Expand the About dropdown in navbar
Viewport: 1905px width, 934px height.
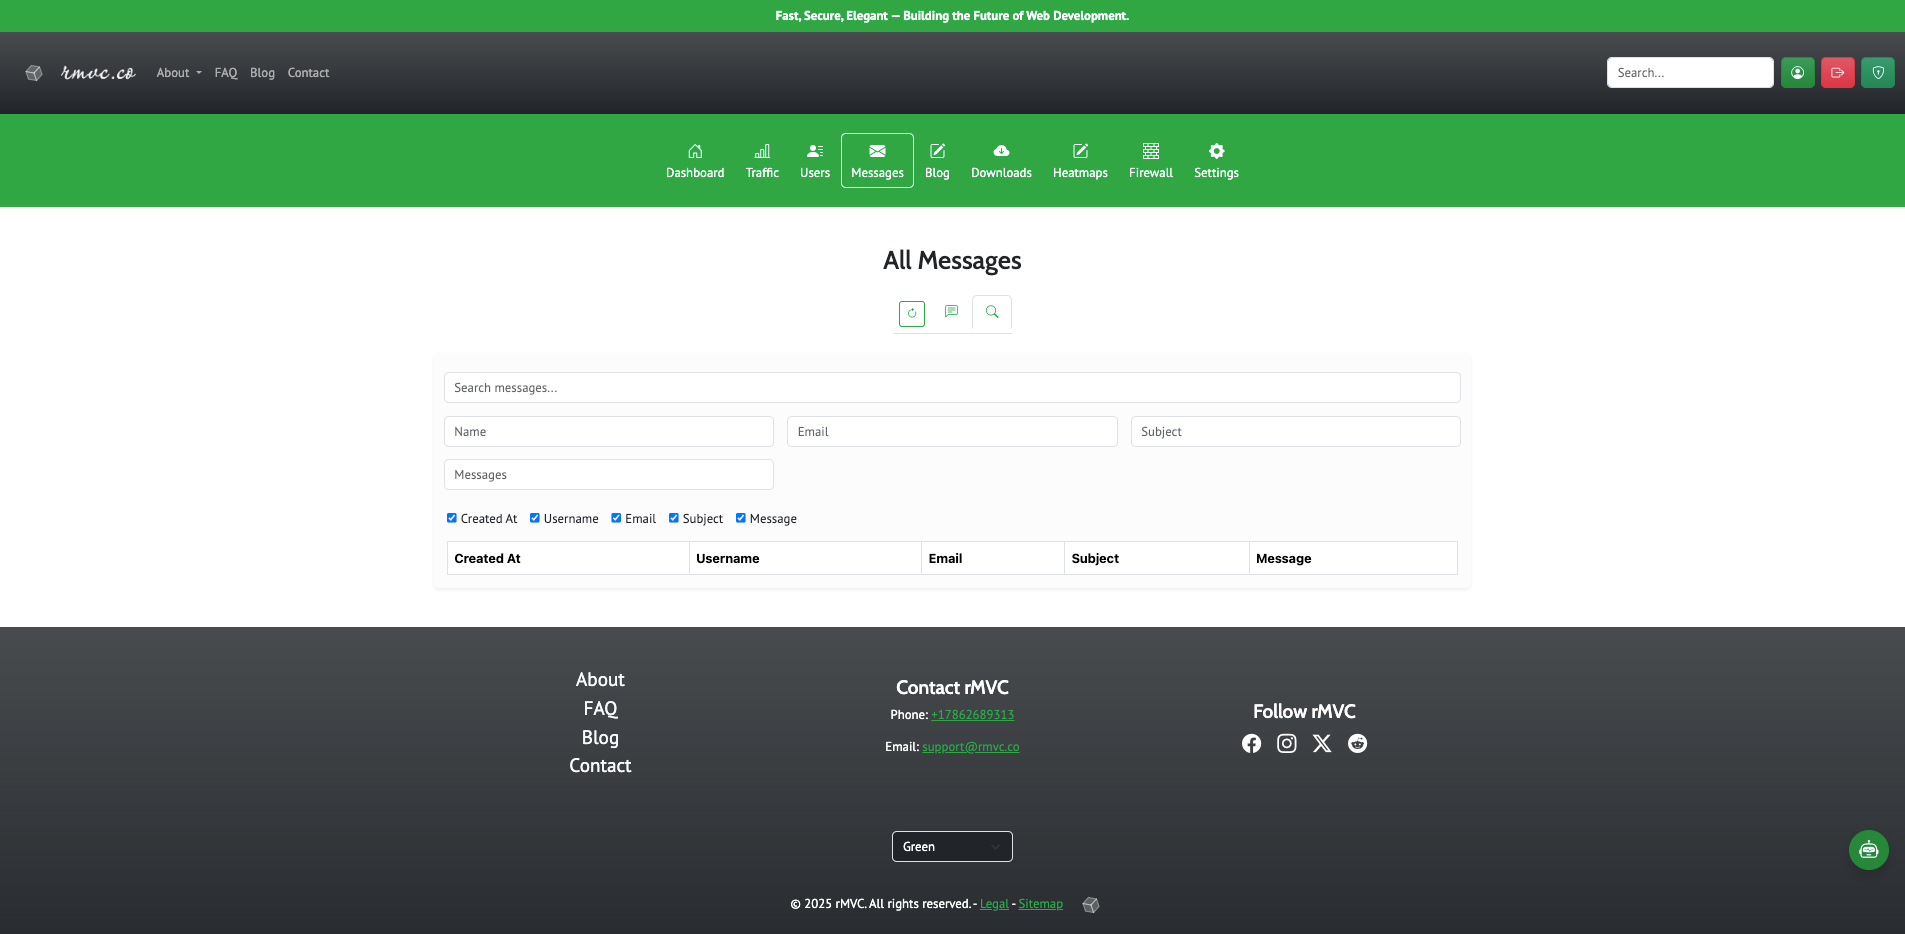pos(179,73)
